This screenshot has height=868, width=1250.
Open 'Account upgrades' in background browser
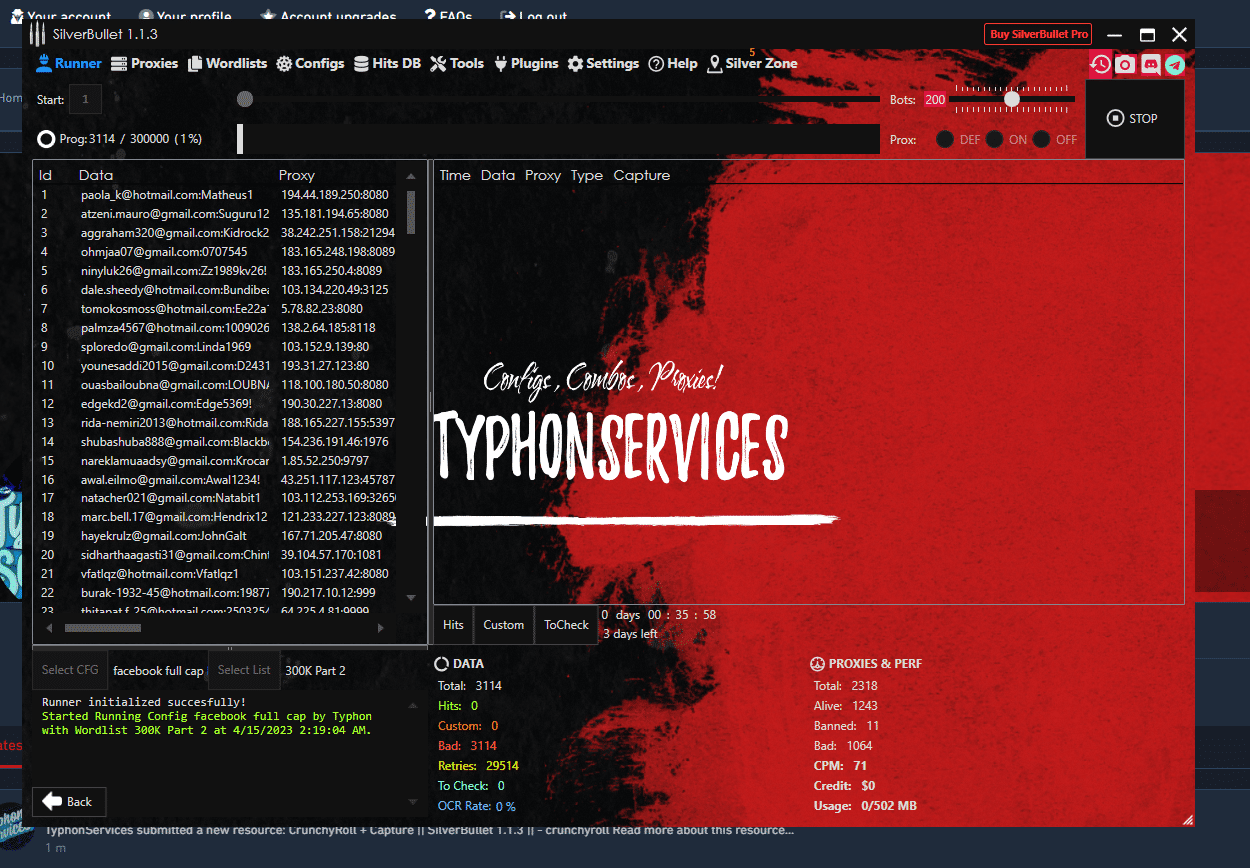click(x=328, y=17)
